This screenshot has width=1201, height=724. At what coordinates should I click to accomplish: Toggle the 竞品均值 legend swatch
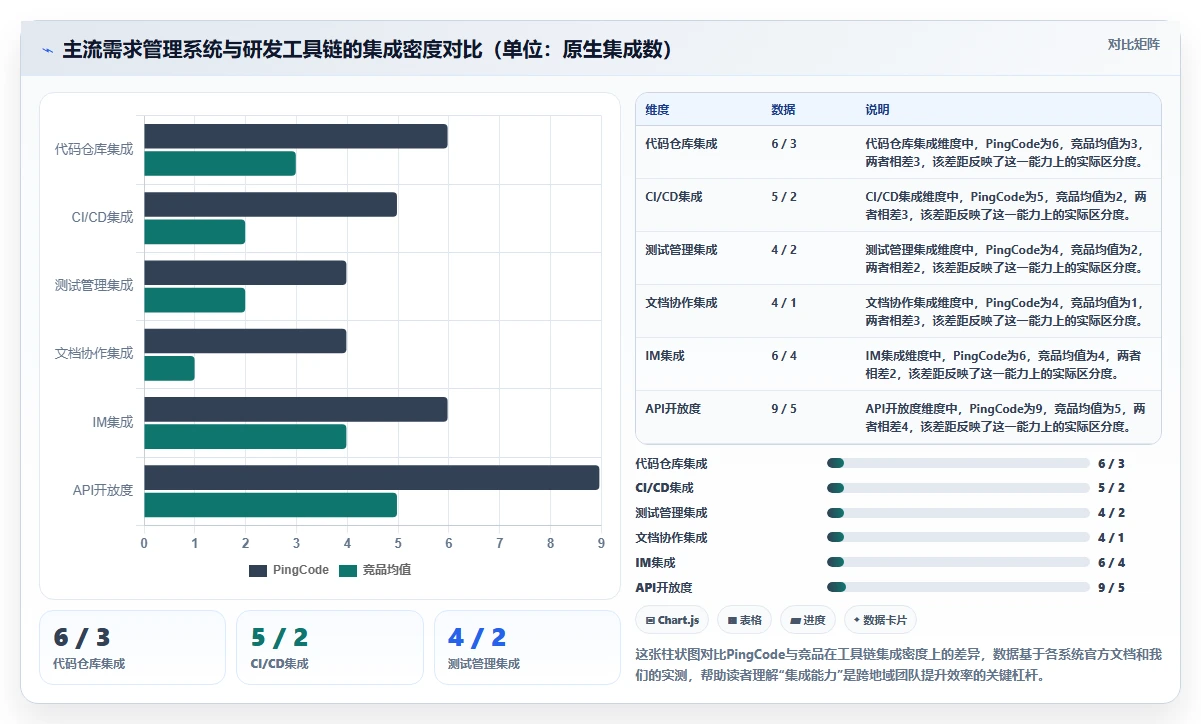[348, 570]
